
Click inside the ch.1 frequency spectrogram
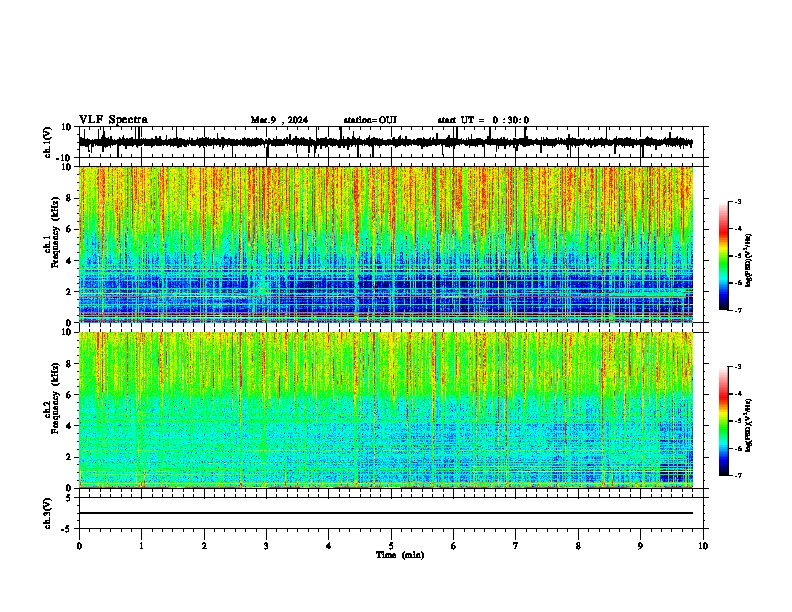coord(386,244)
